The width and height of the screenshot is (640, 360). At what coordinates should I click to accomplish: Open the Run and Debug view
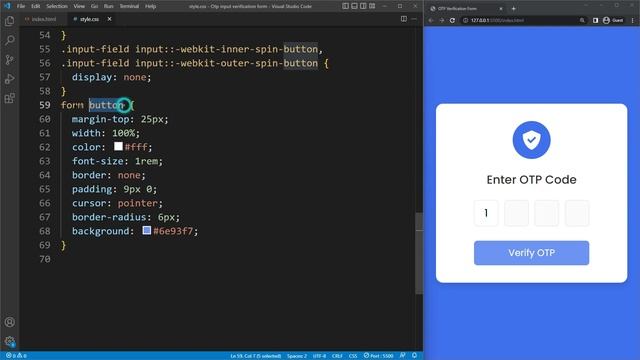click(x=9, y=79)
